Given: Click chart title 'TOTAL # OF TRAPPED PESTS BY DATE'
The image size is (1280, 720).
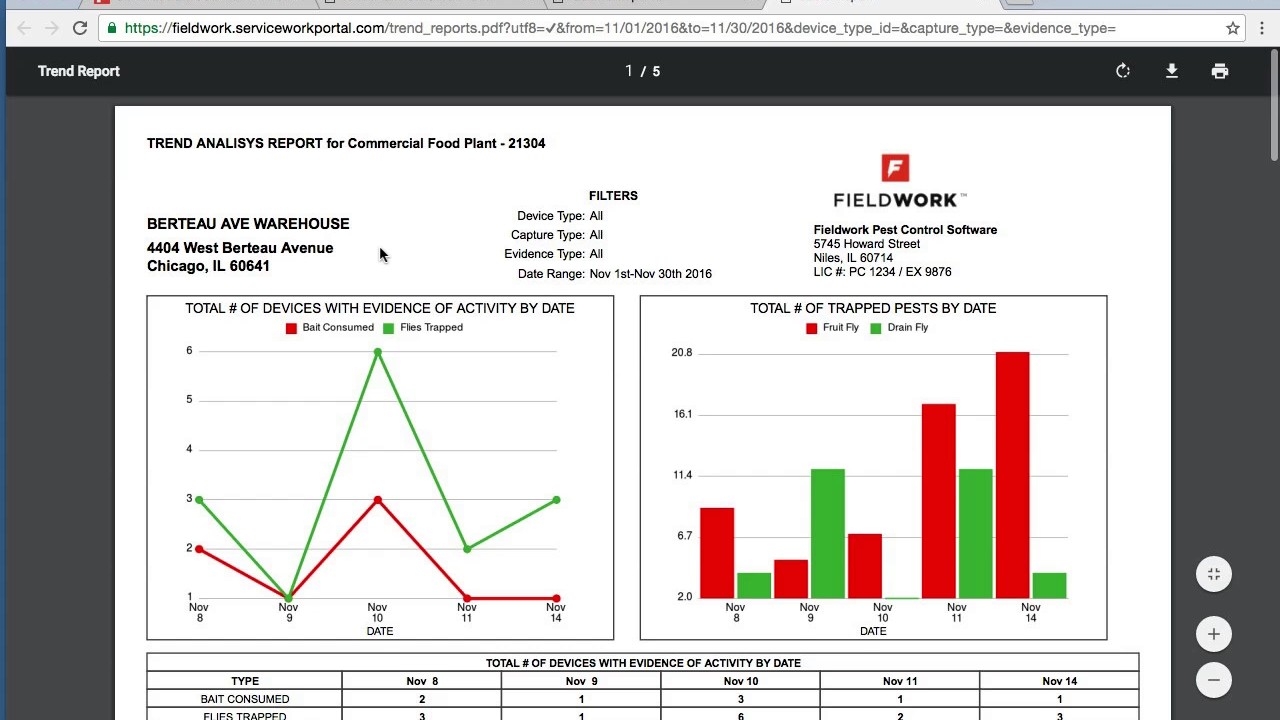Looking at the screenshot, I should (873, 308).
